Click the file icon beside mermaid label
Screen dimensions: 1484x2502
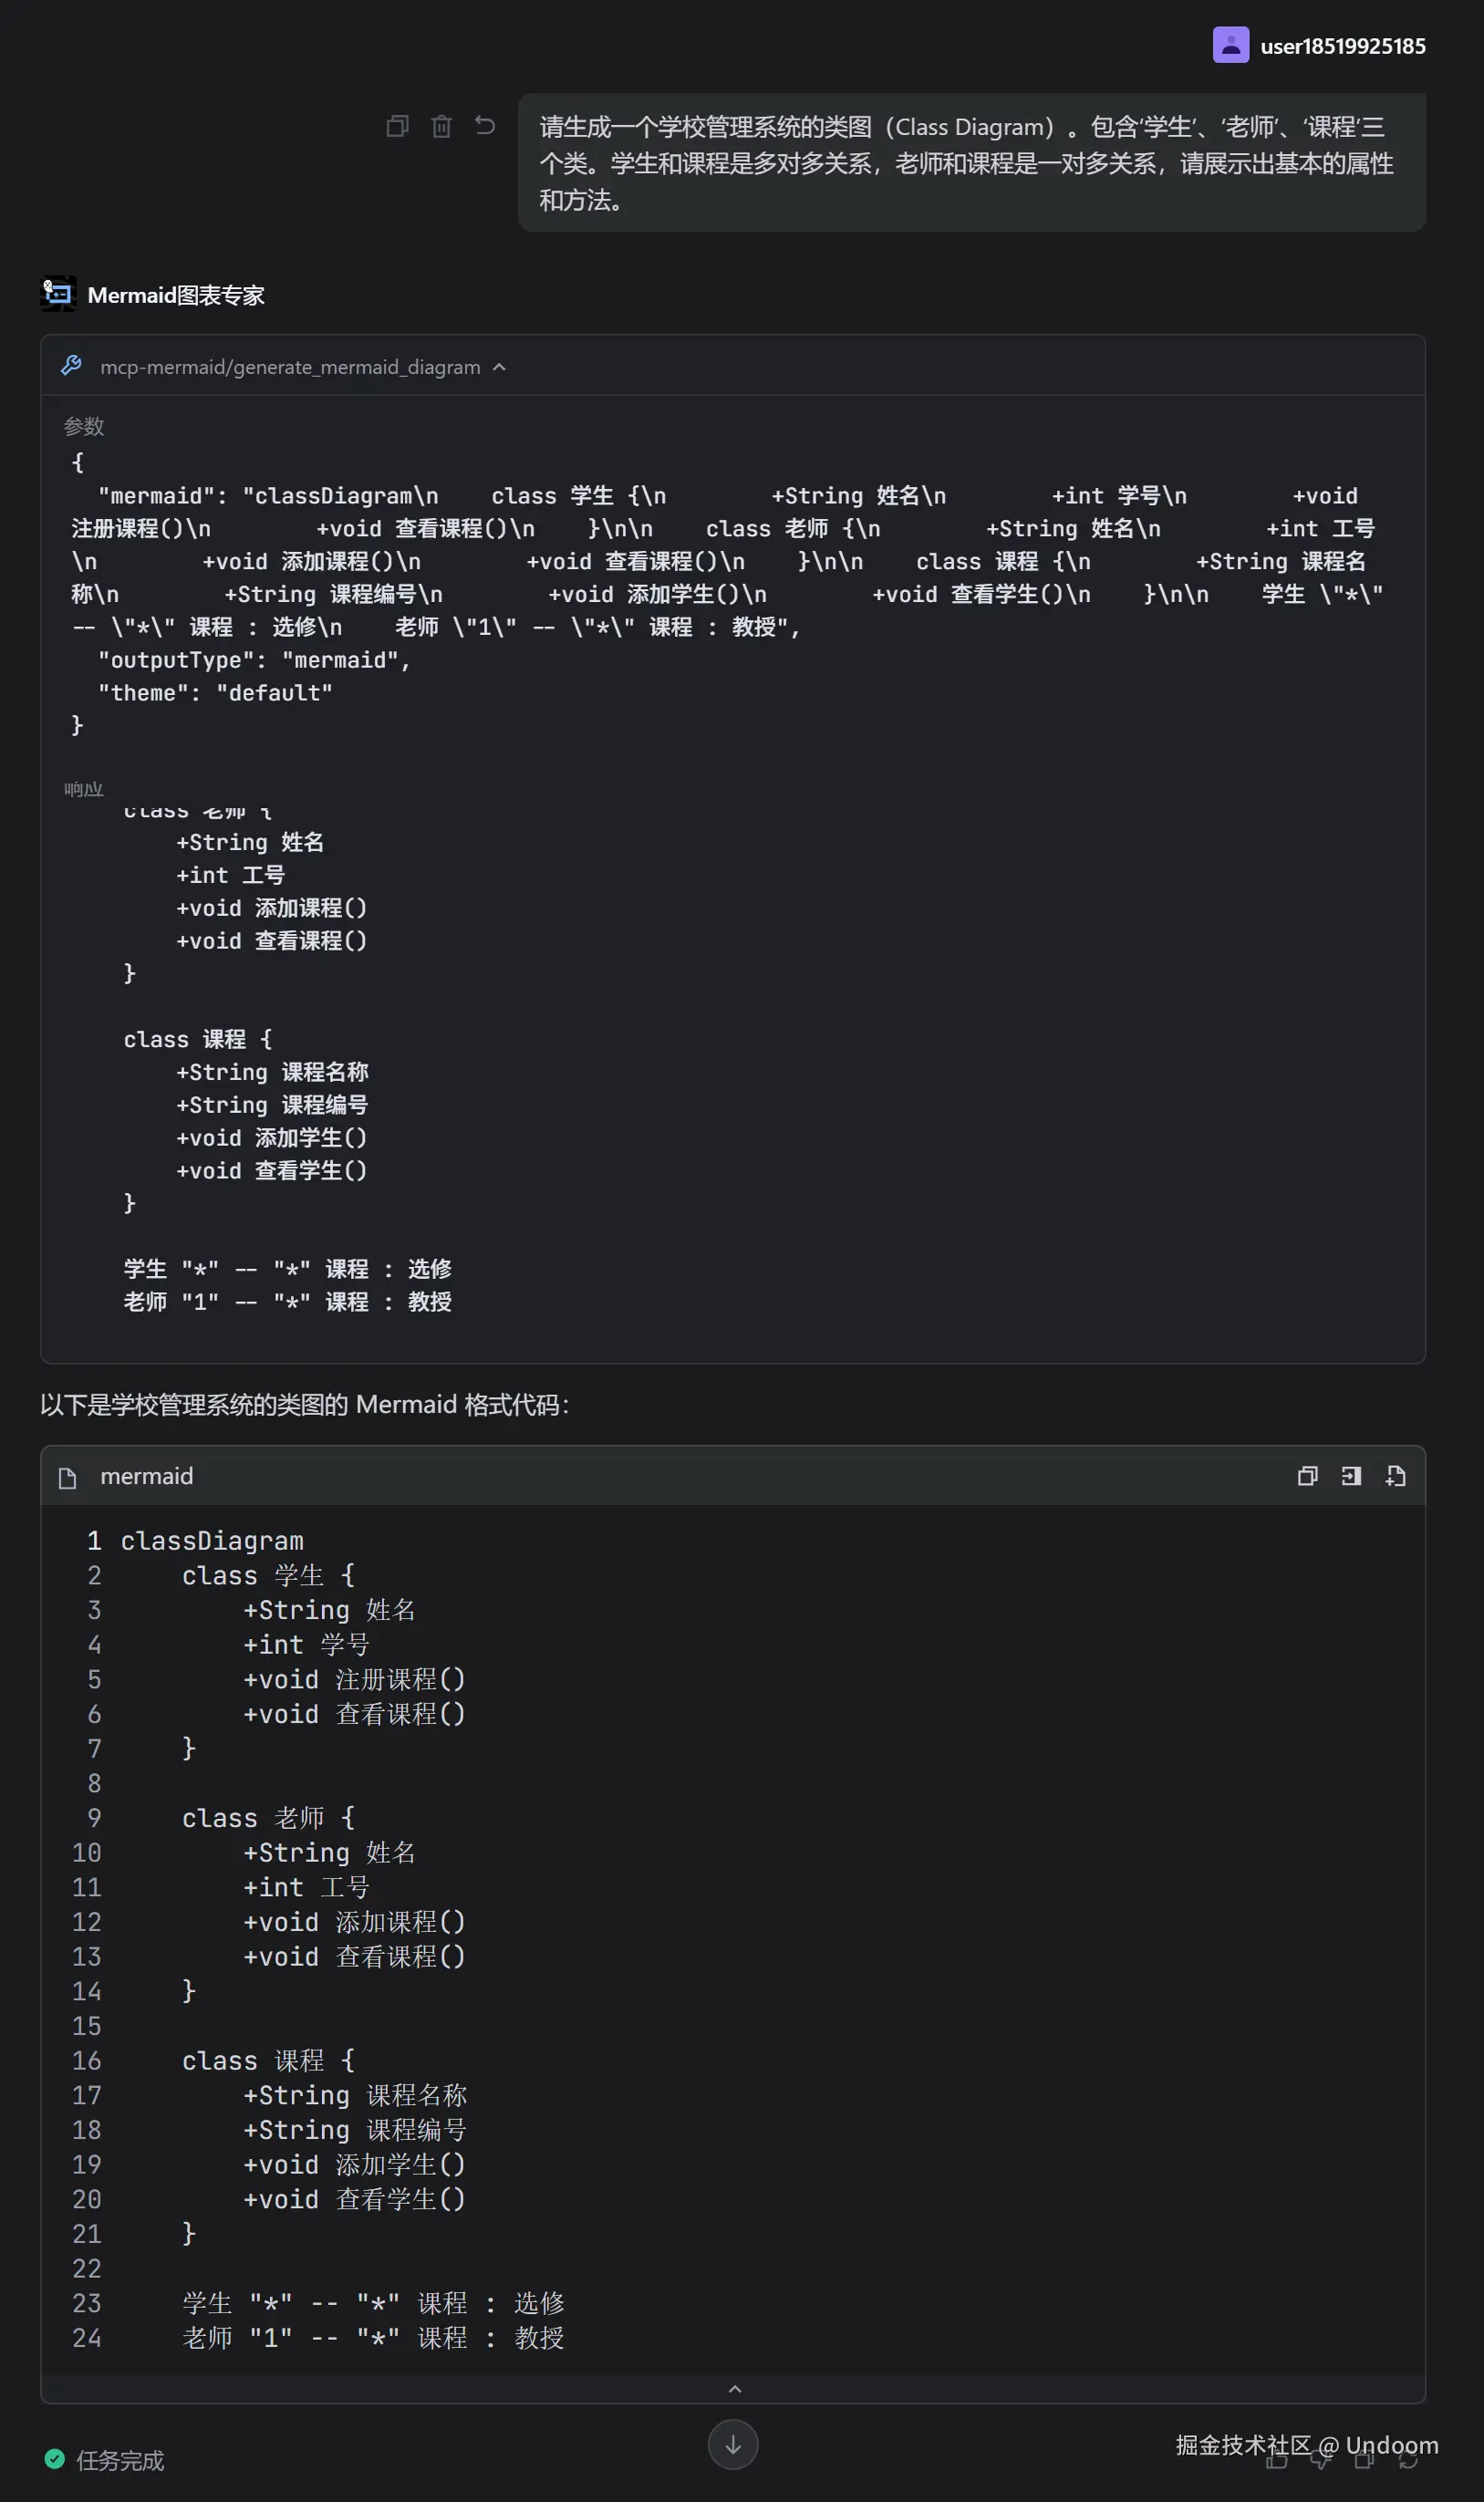pyautogui.click(x=68, y=1477)
